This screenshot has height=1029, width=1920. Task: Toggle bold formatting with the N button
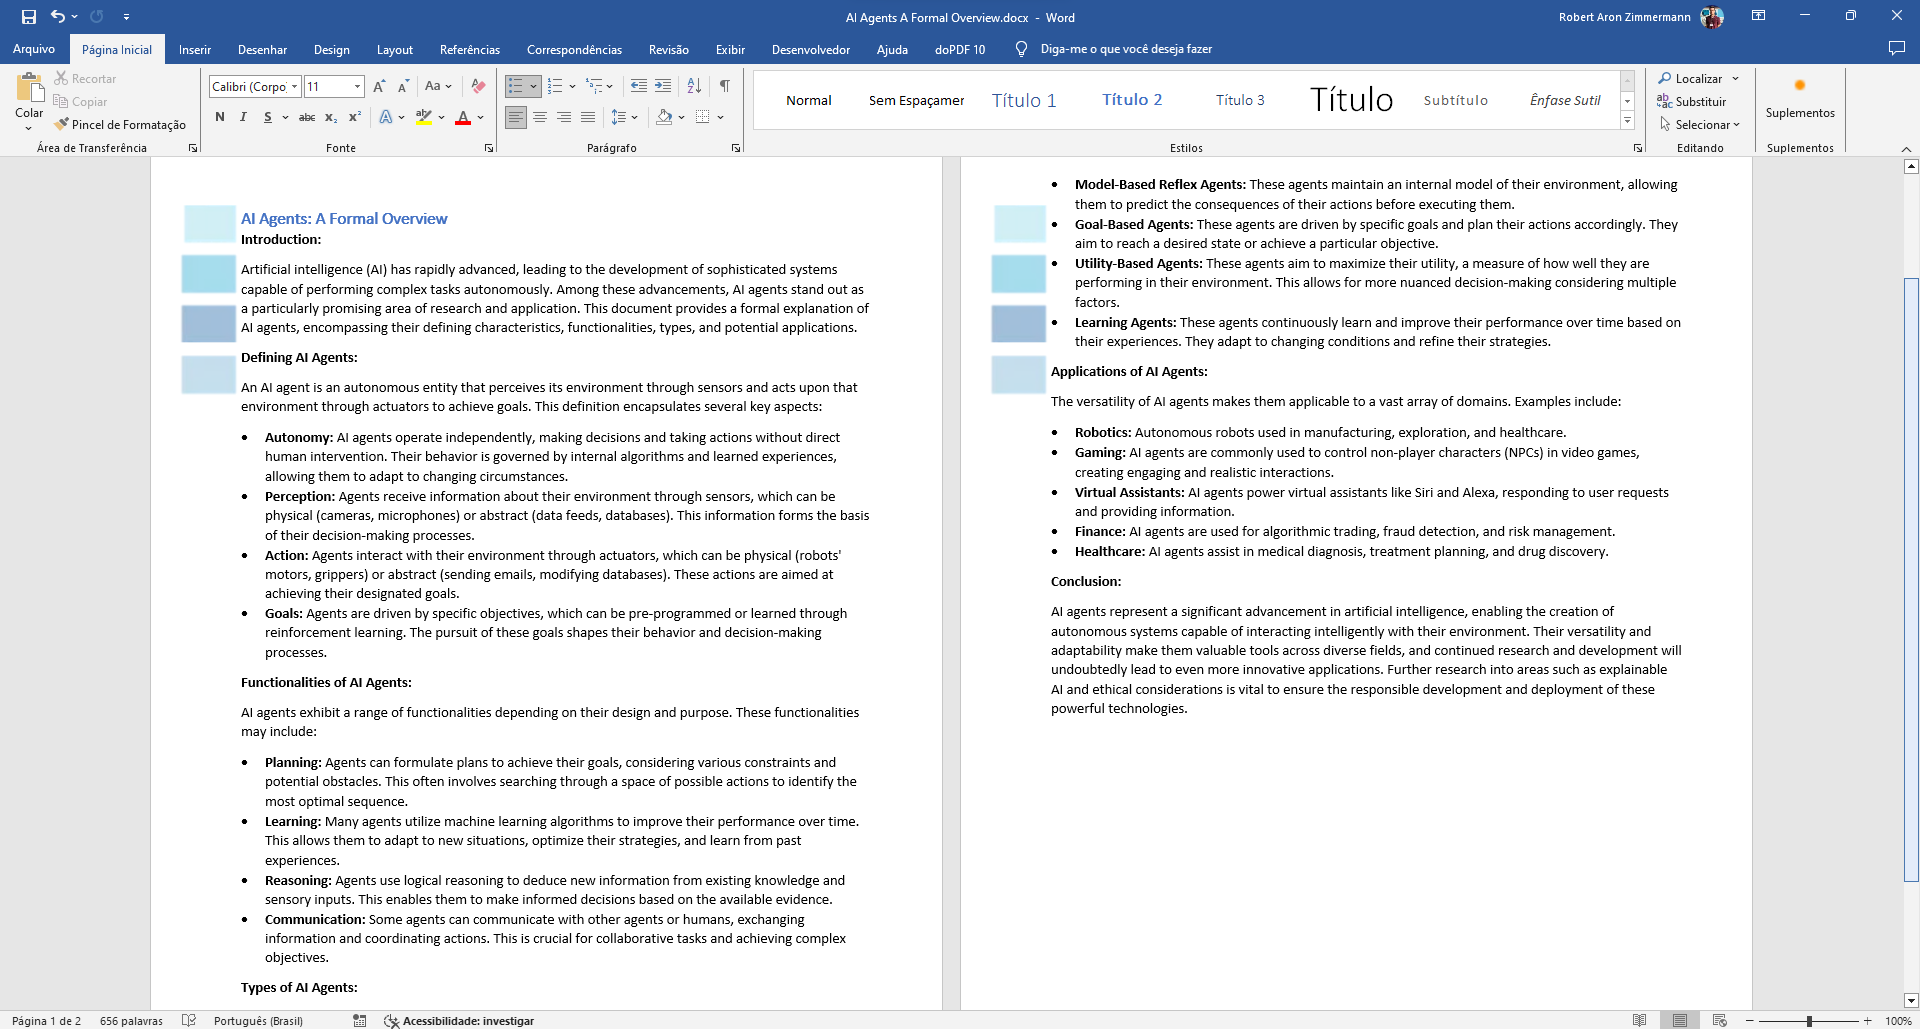220,118
